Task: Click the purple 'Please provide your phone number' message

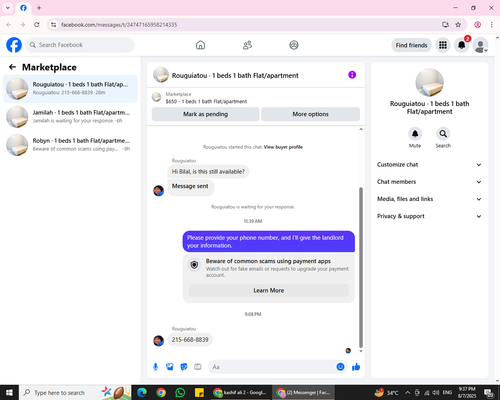Action: point(269,242)
